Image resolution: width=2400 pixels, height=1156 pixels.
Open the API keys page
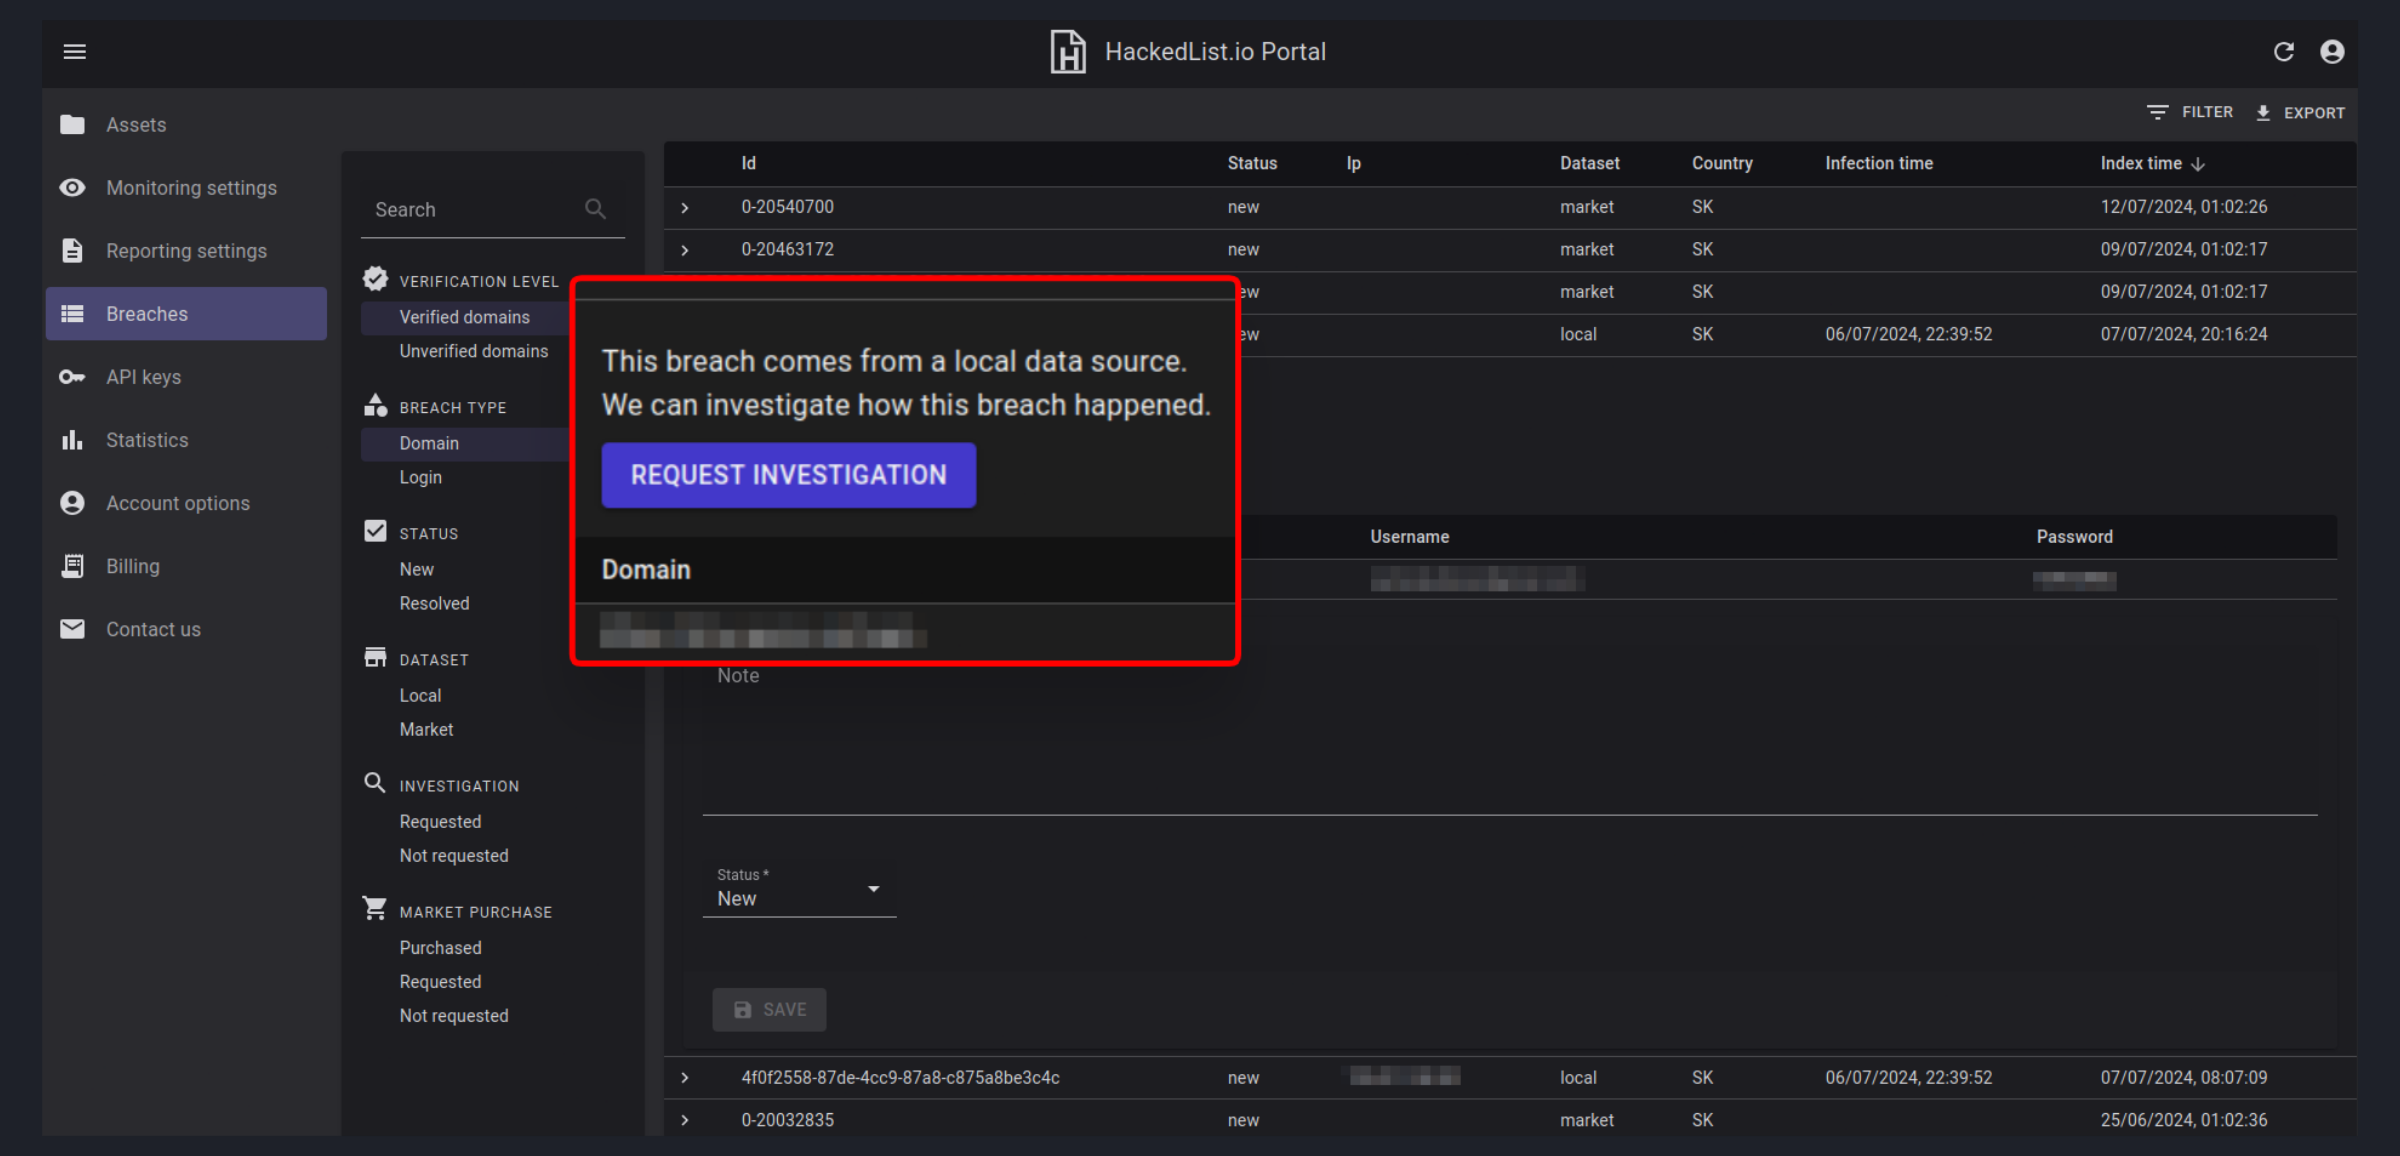click(143, 377)
